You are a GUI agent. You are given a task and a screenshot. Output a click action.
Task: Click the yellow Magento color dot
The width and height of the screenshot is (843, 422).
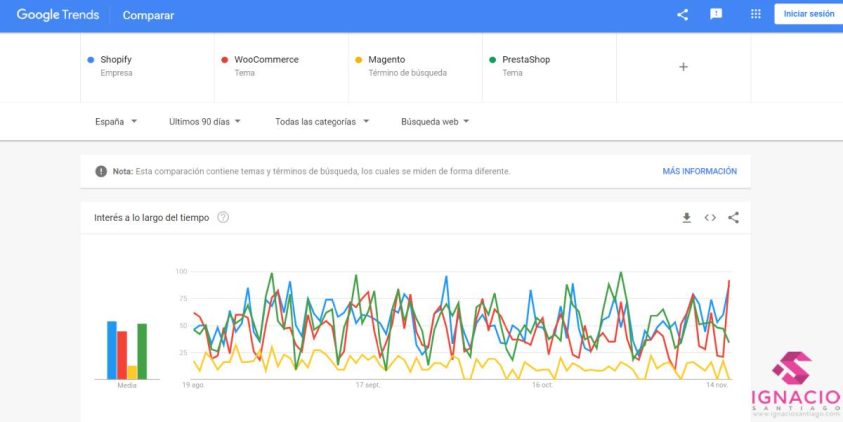[x=359, y=60]
